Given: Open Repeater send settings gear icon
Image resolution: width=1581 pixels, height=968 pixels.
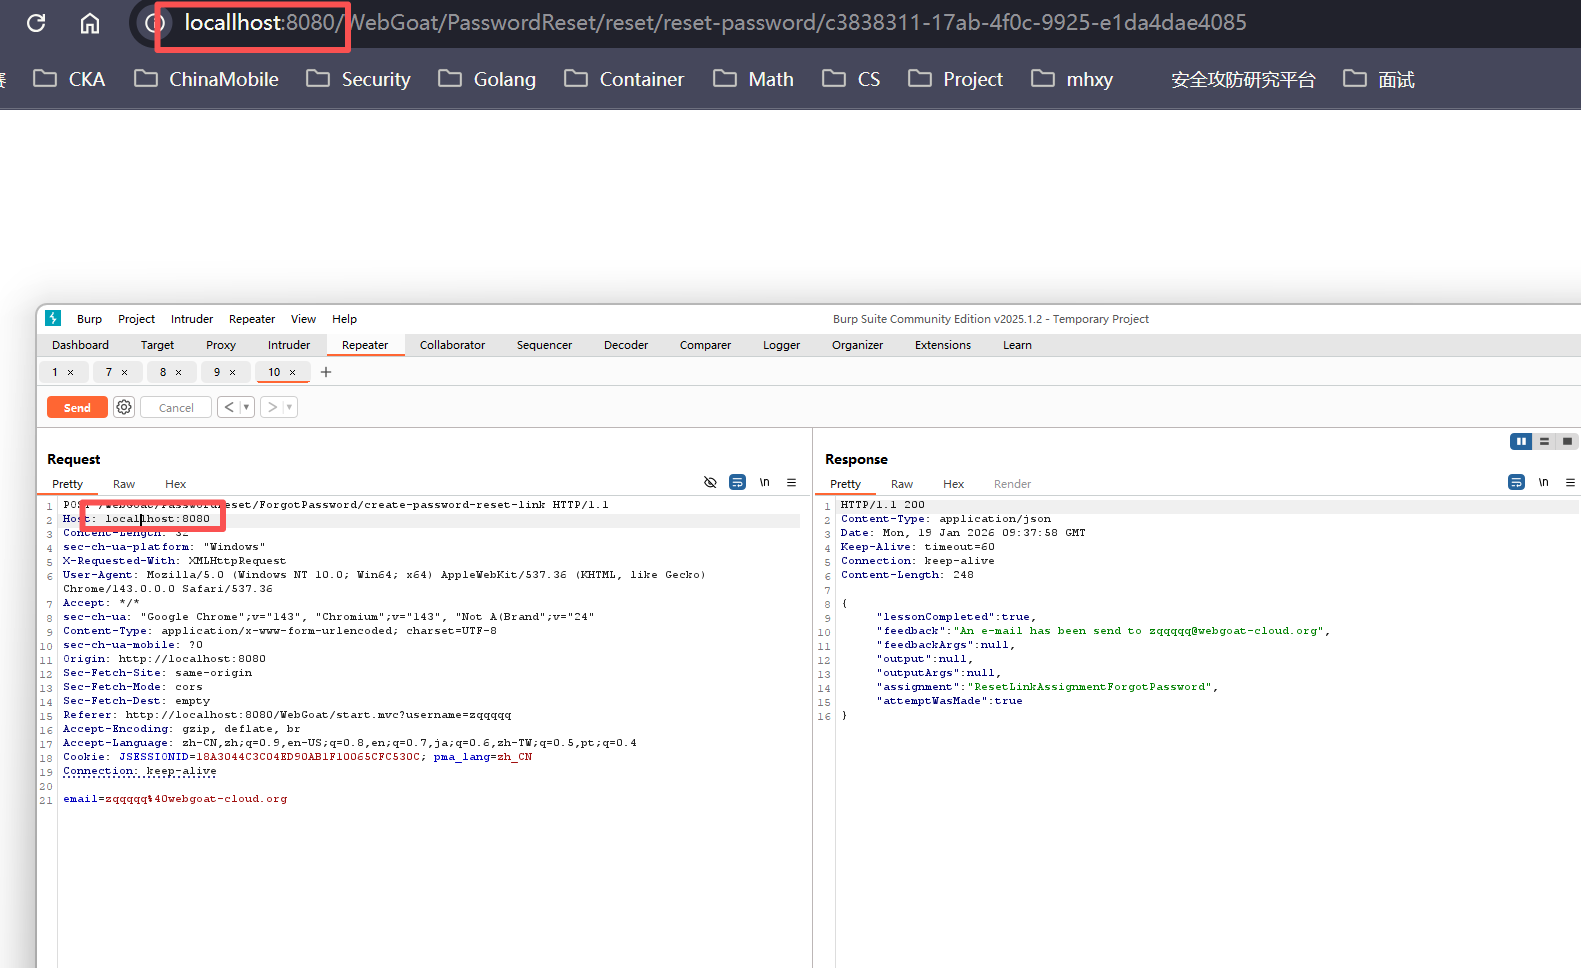Looking at the screenshot, I should (x=124, y=407).
